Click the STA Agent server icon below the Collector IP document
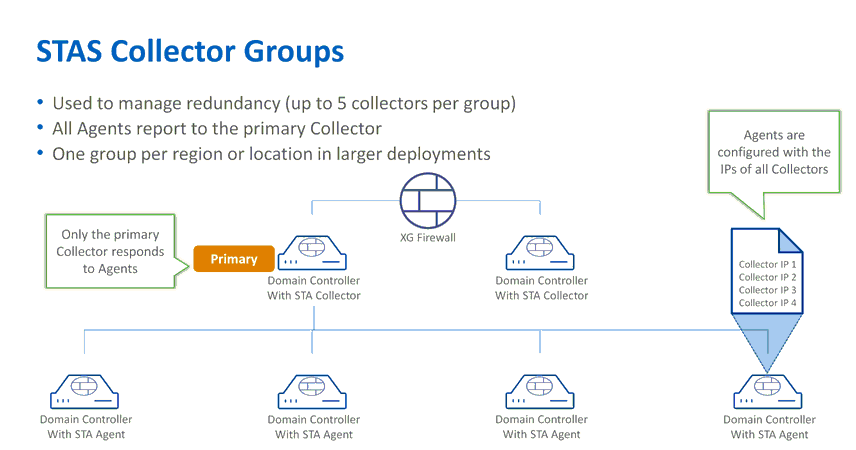This screenshot has width=856, height=450. (768, 392)
